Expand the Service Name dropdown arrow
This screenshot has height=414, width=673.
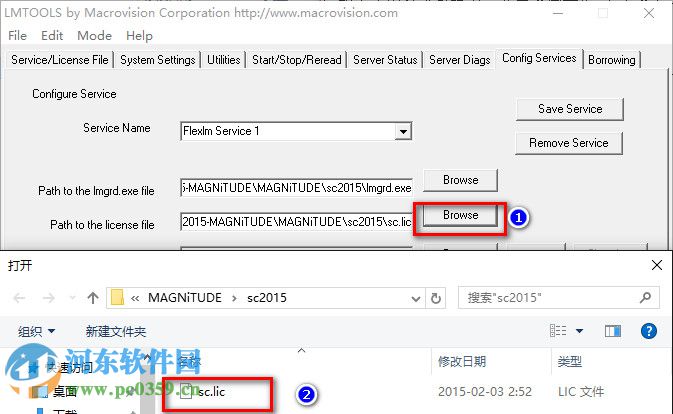pos(403,131)
